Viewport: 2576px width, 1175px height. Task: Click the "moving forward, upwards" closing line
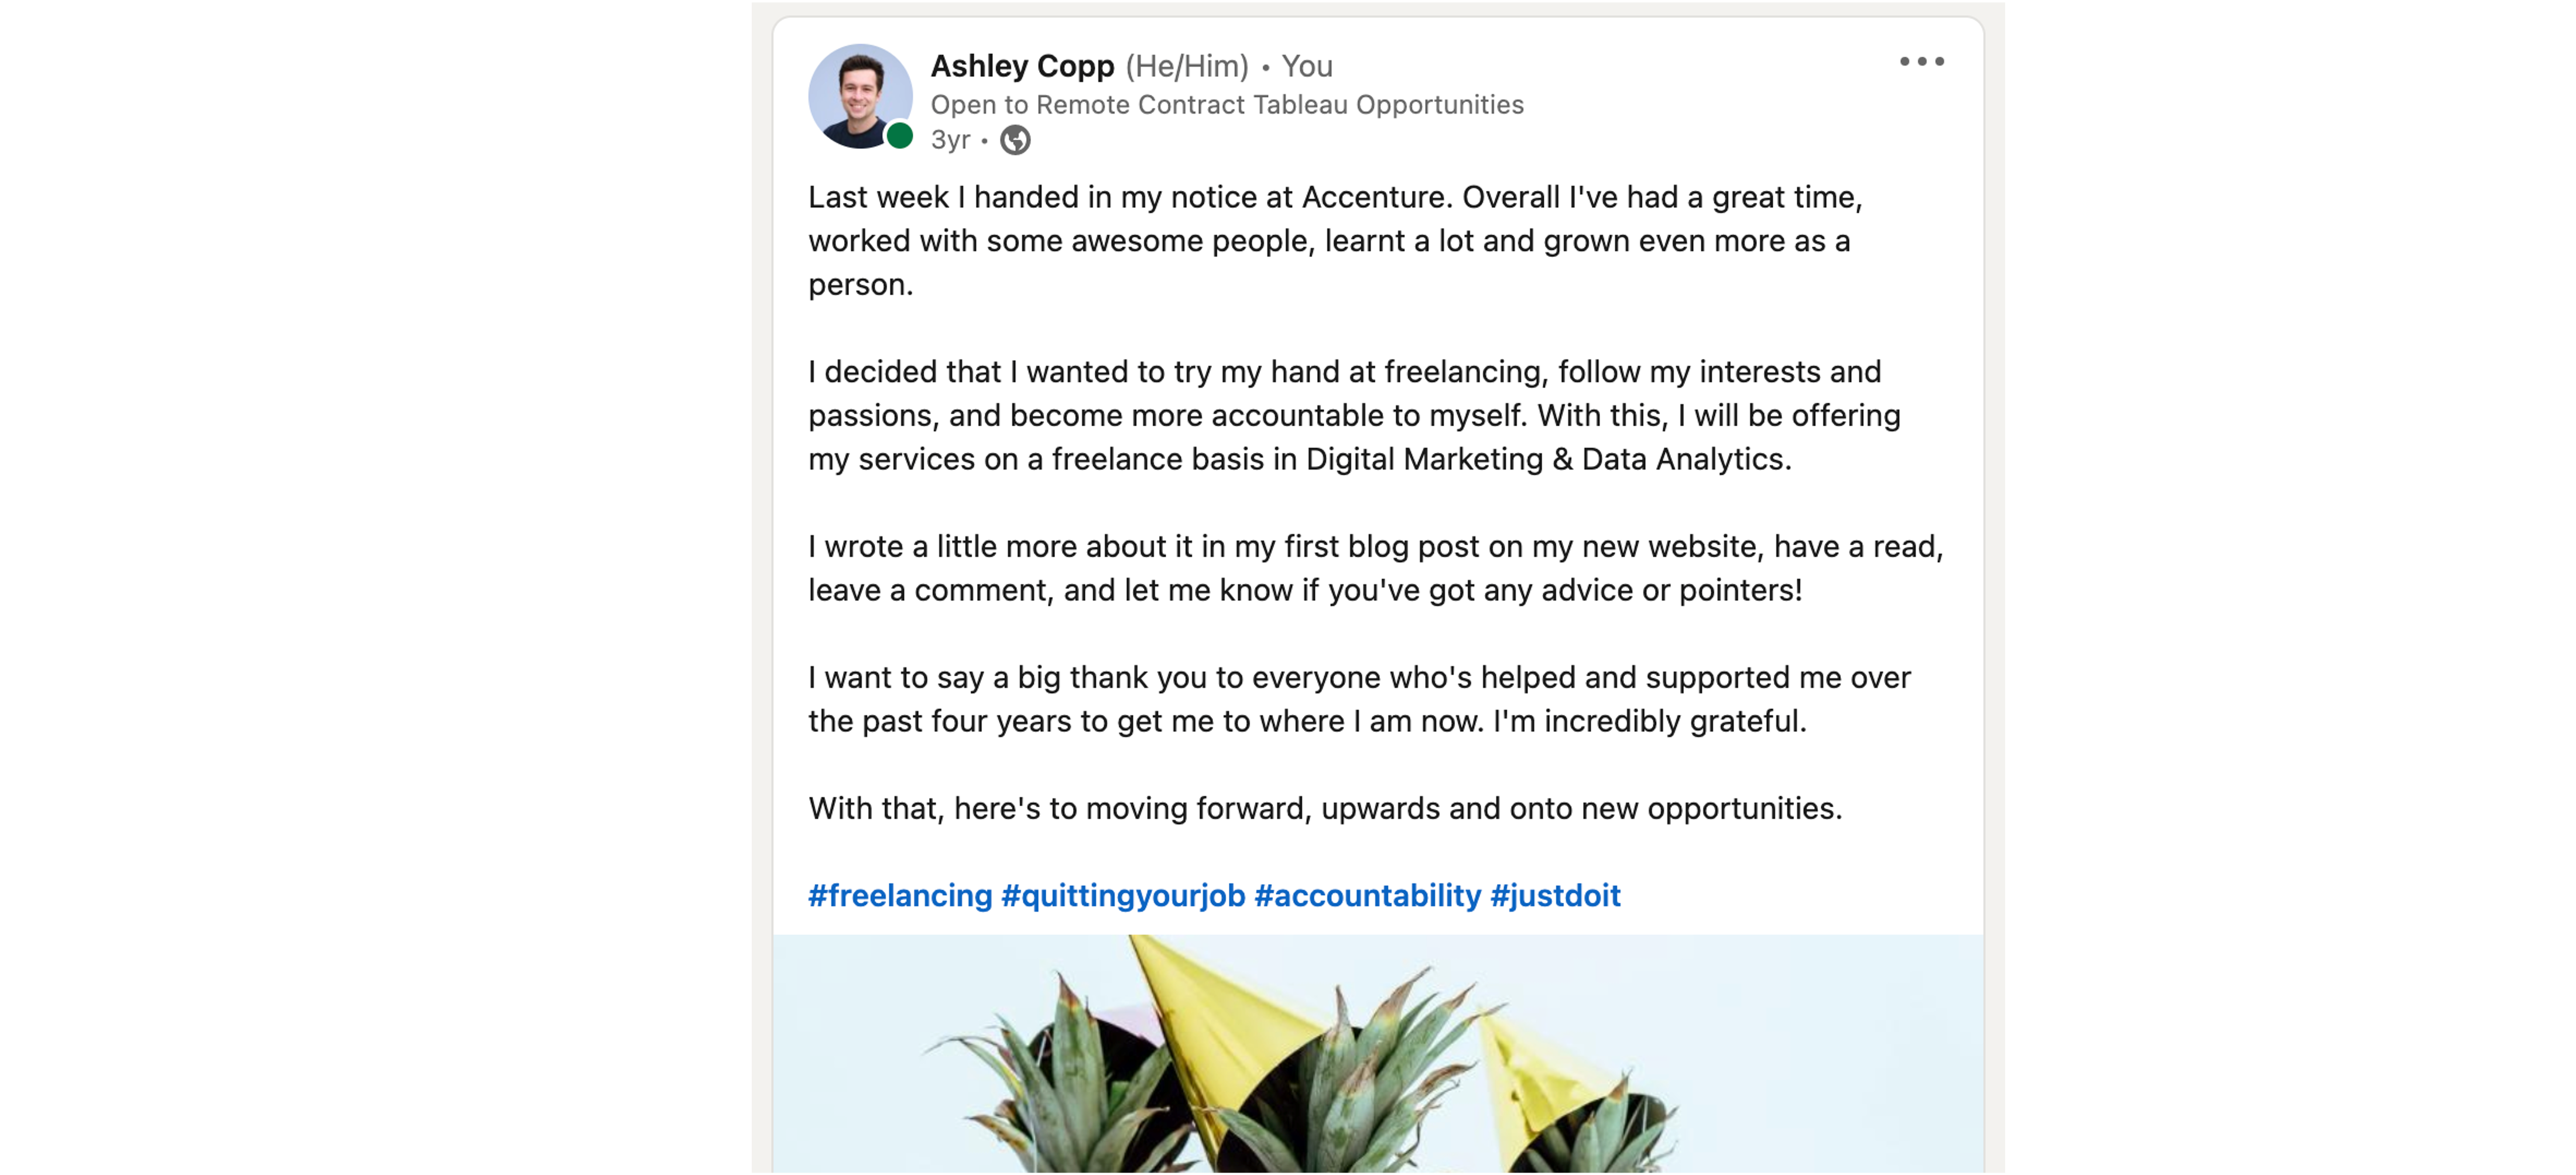(x=1324, y=808)
